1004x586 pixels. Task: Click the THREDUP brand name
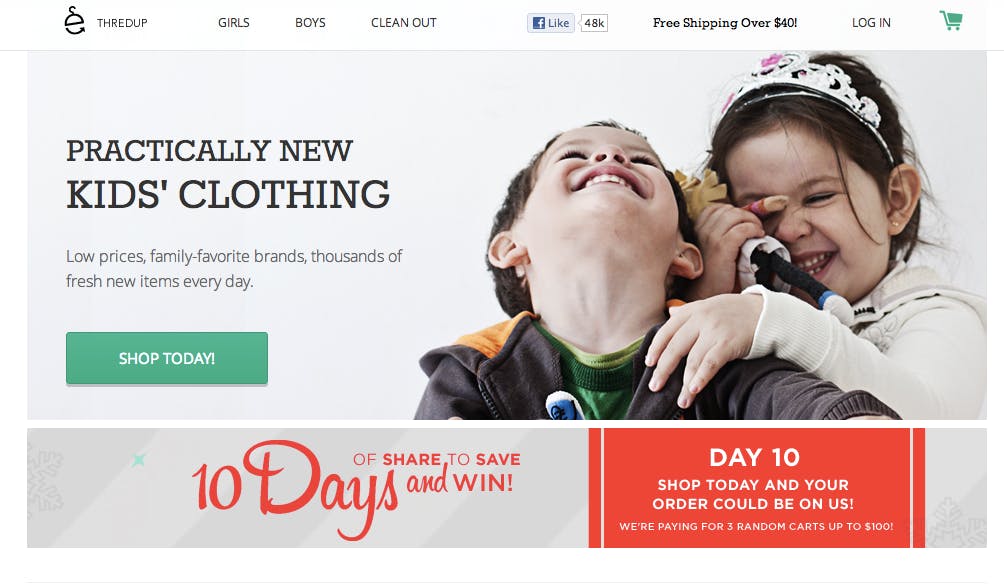point(122,23)
